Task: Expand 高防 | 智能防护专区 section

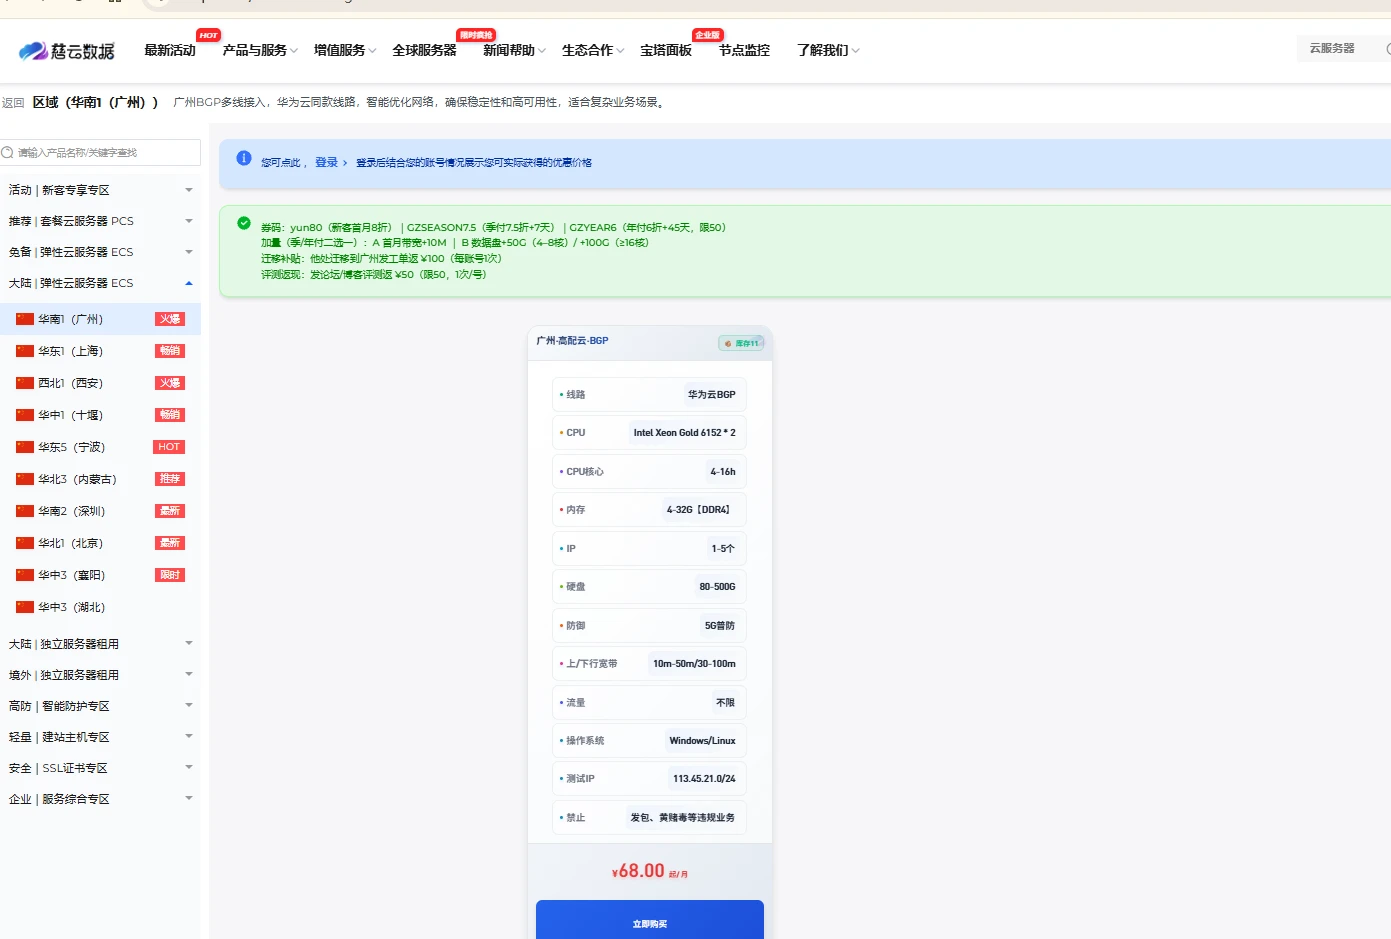Action: coord(189,706)
